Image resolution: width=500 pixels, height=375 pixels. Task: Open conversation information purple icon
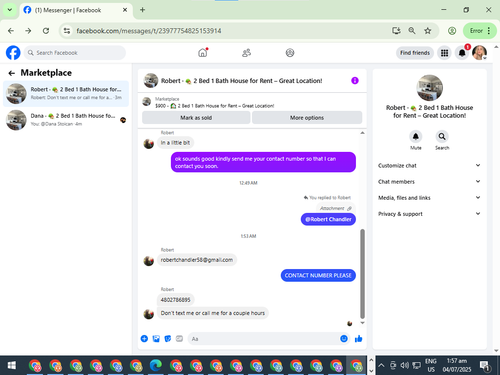point(355,81)
